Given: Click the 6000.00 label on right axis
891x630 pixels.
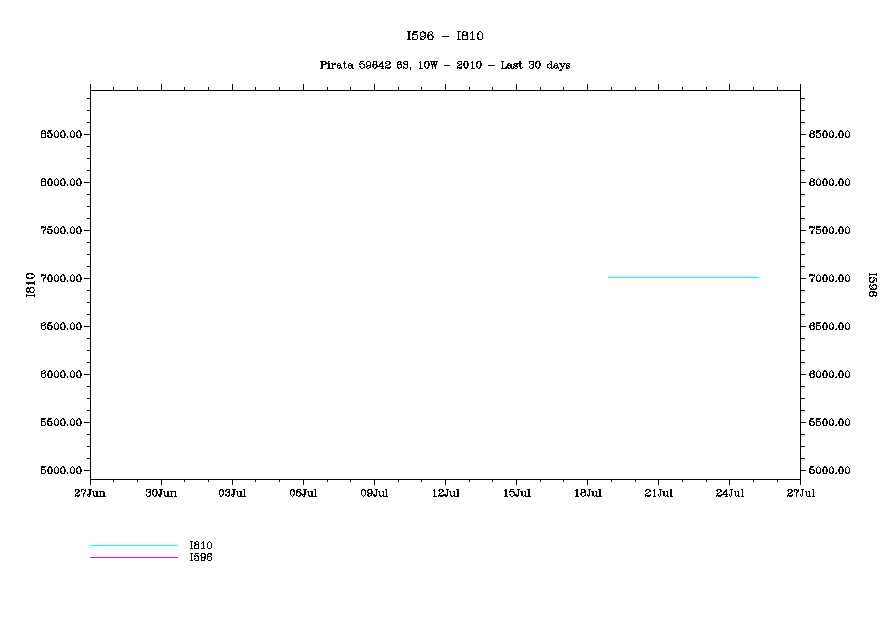Looking at the screenshot, I should (x=830, y=374).
